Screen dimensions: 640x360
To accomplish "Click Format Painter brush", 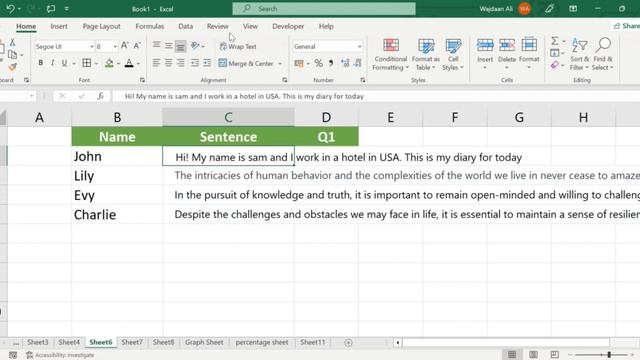I will click(x=13, y=66).
